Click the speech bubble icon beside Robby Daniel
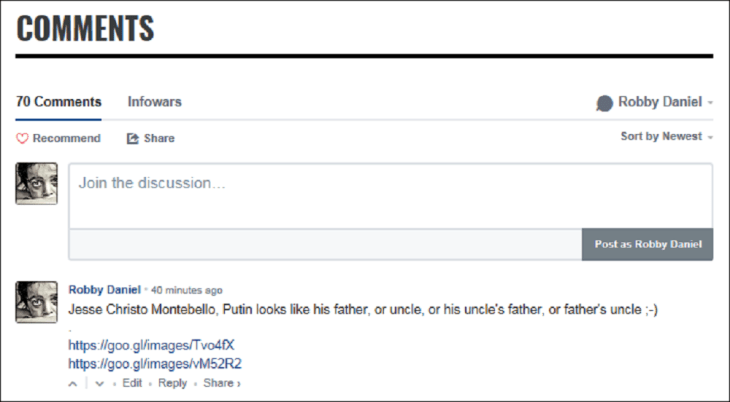 pos(604,103)
